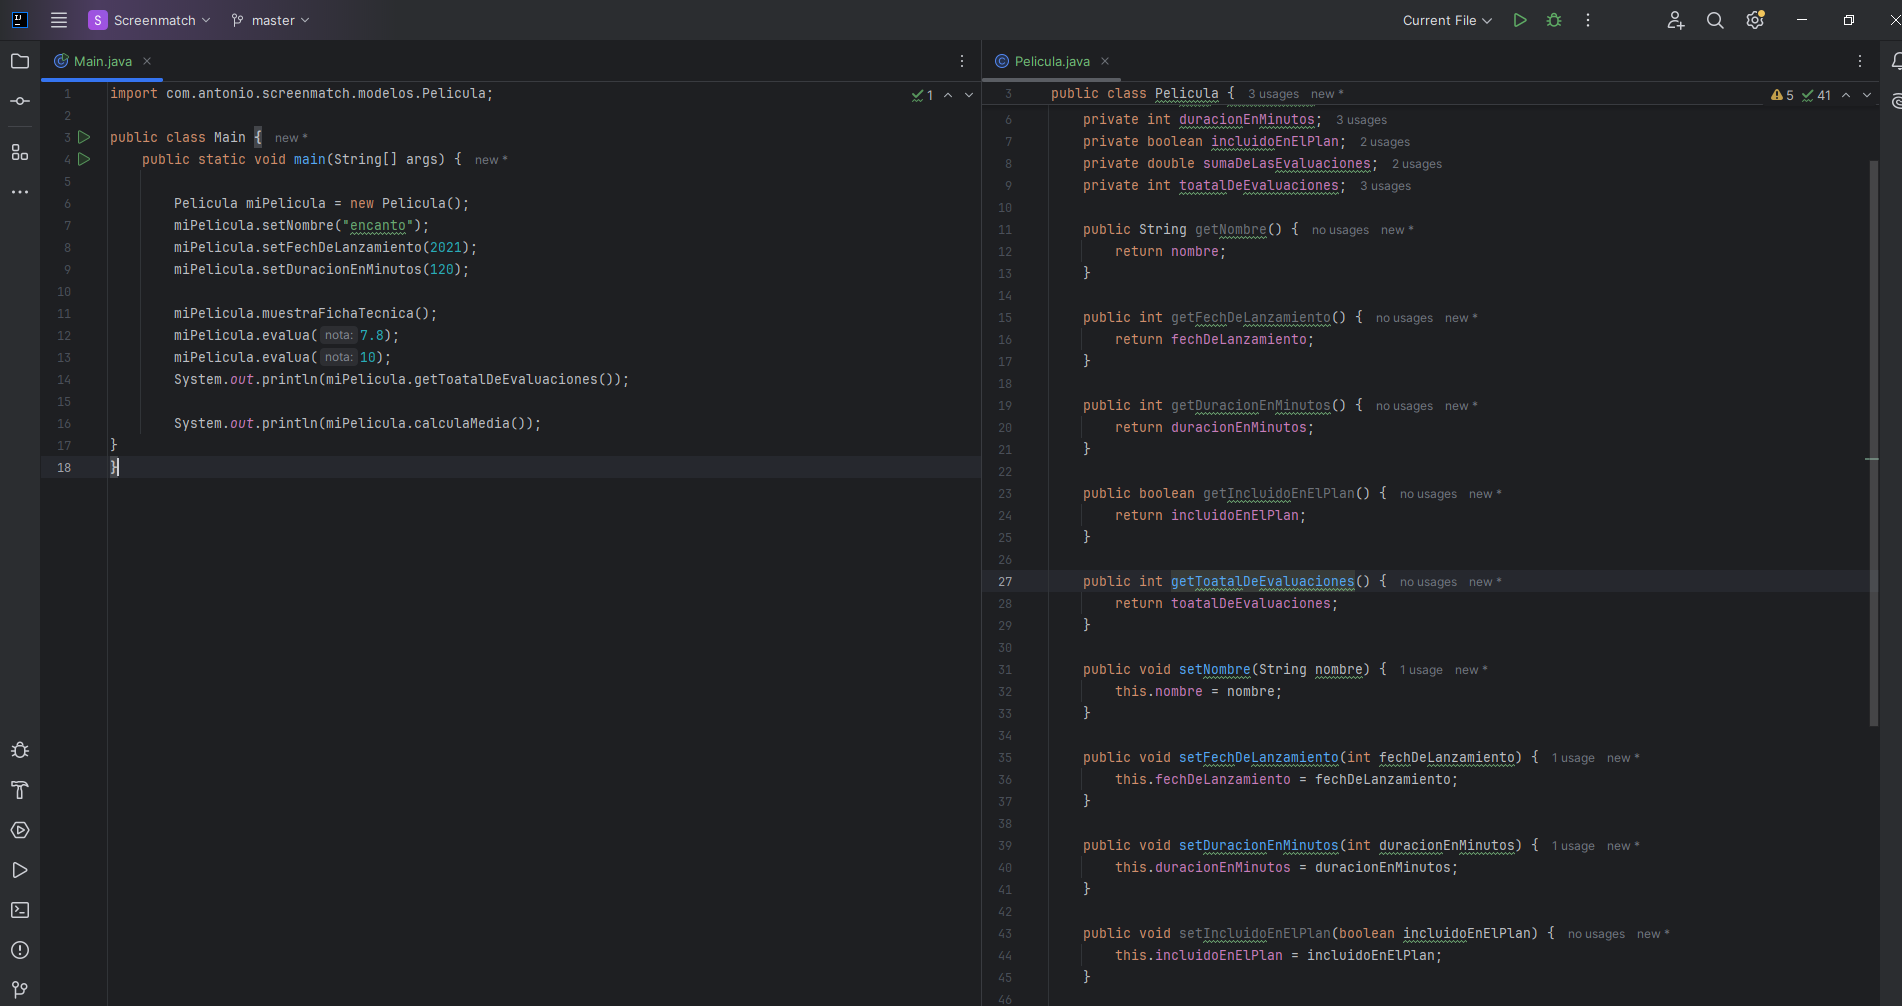This screenshot has width=1902, height=1006.
Task: Run Main class from gutter line 3
Action: click(84, 137)
